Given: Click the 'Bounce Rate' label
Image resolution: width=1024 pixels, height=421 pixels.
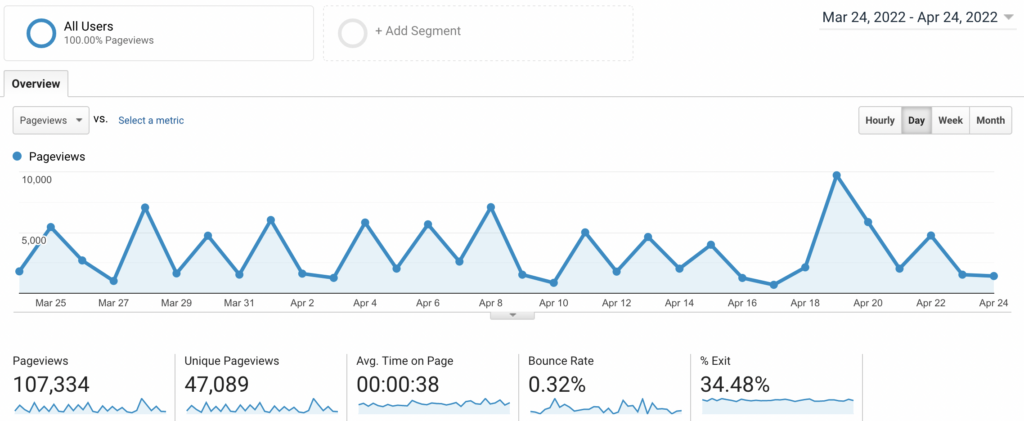Looking at the screenshot, I should [561, 361].
